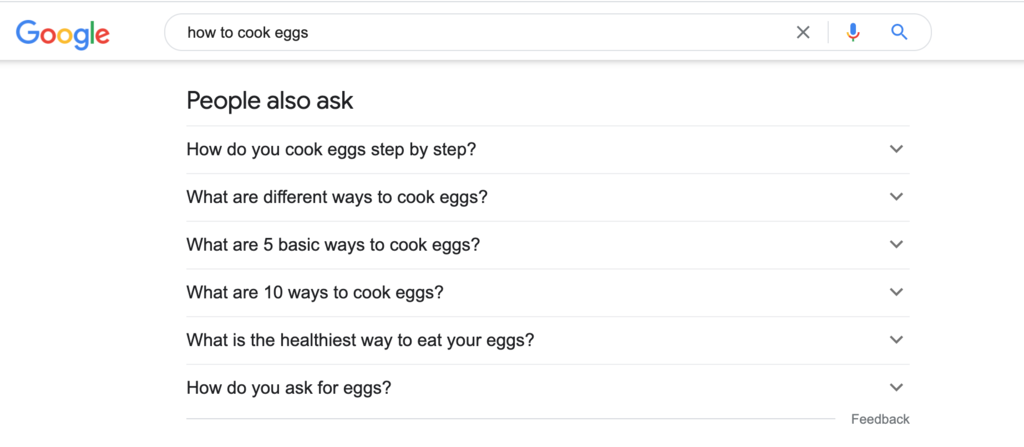Click the vertical divider beside the microphone icon
The width and height of the screenshot is (1024, 447).
click(828, 32)
